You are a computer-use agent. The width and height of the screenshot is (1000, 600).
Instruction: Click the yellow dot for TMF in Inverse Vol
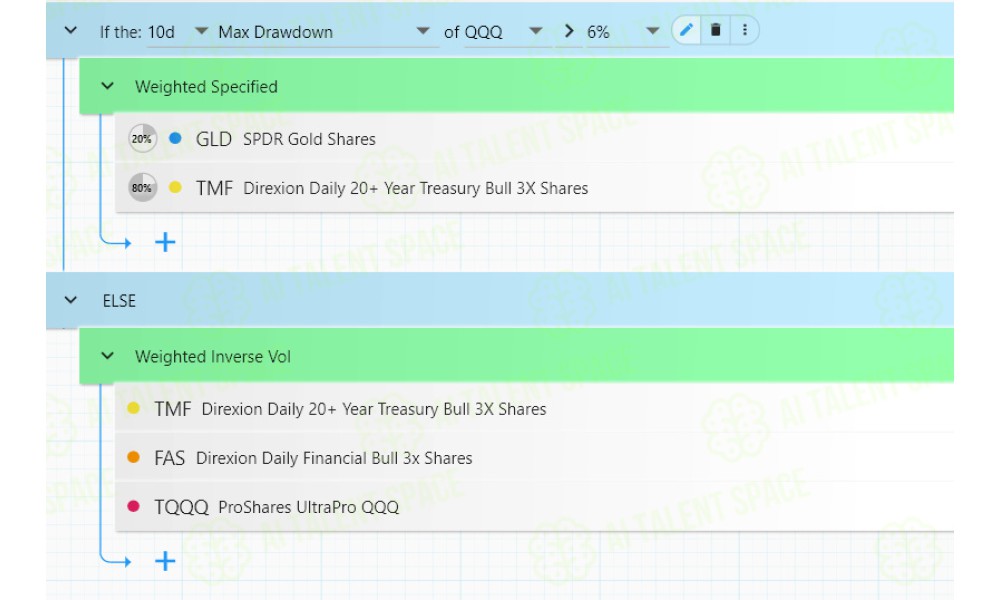(133, 408)
